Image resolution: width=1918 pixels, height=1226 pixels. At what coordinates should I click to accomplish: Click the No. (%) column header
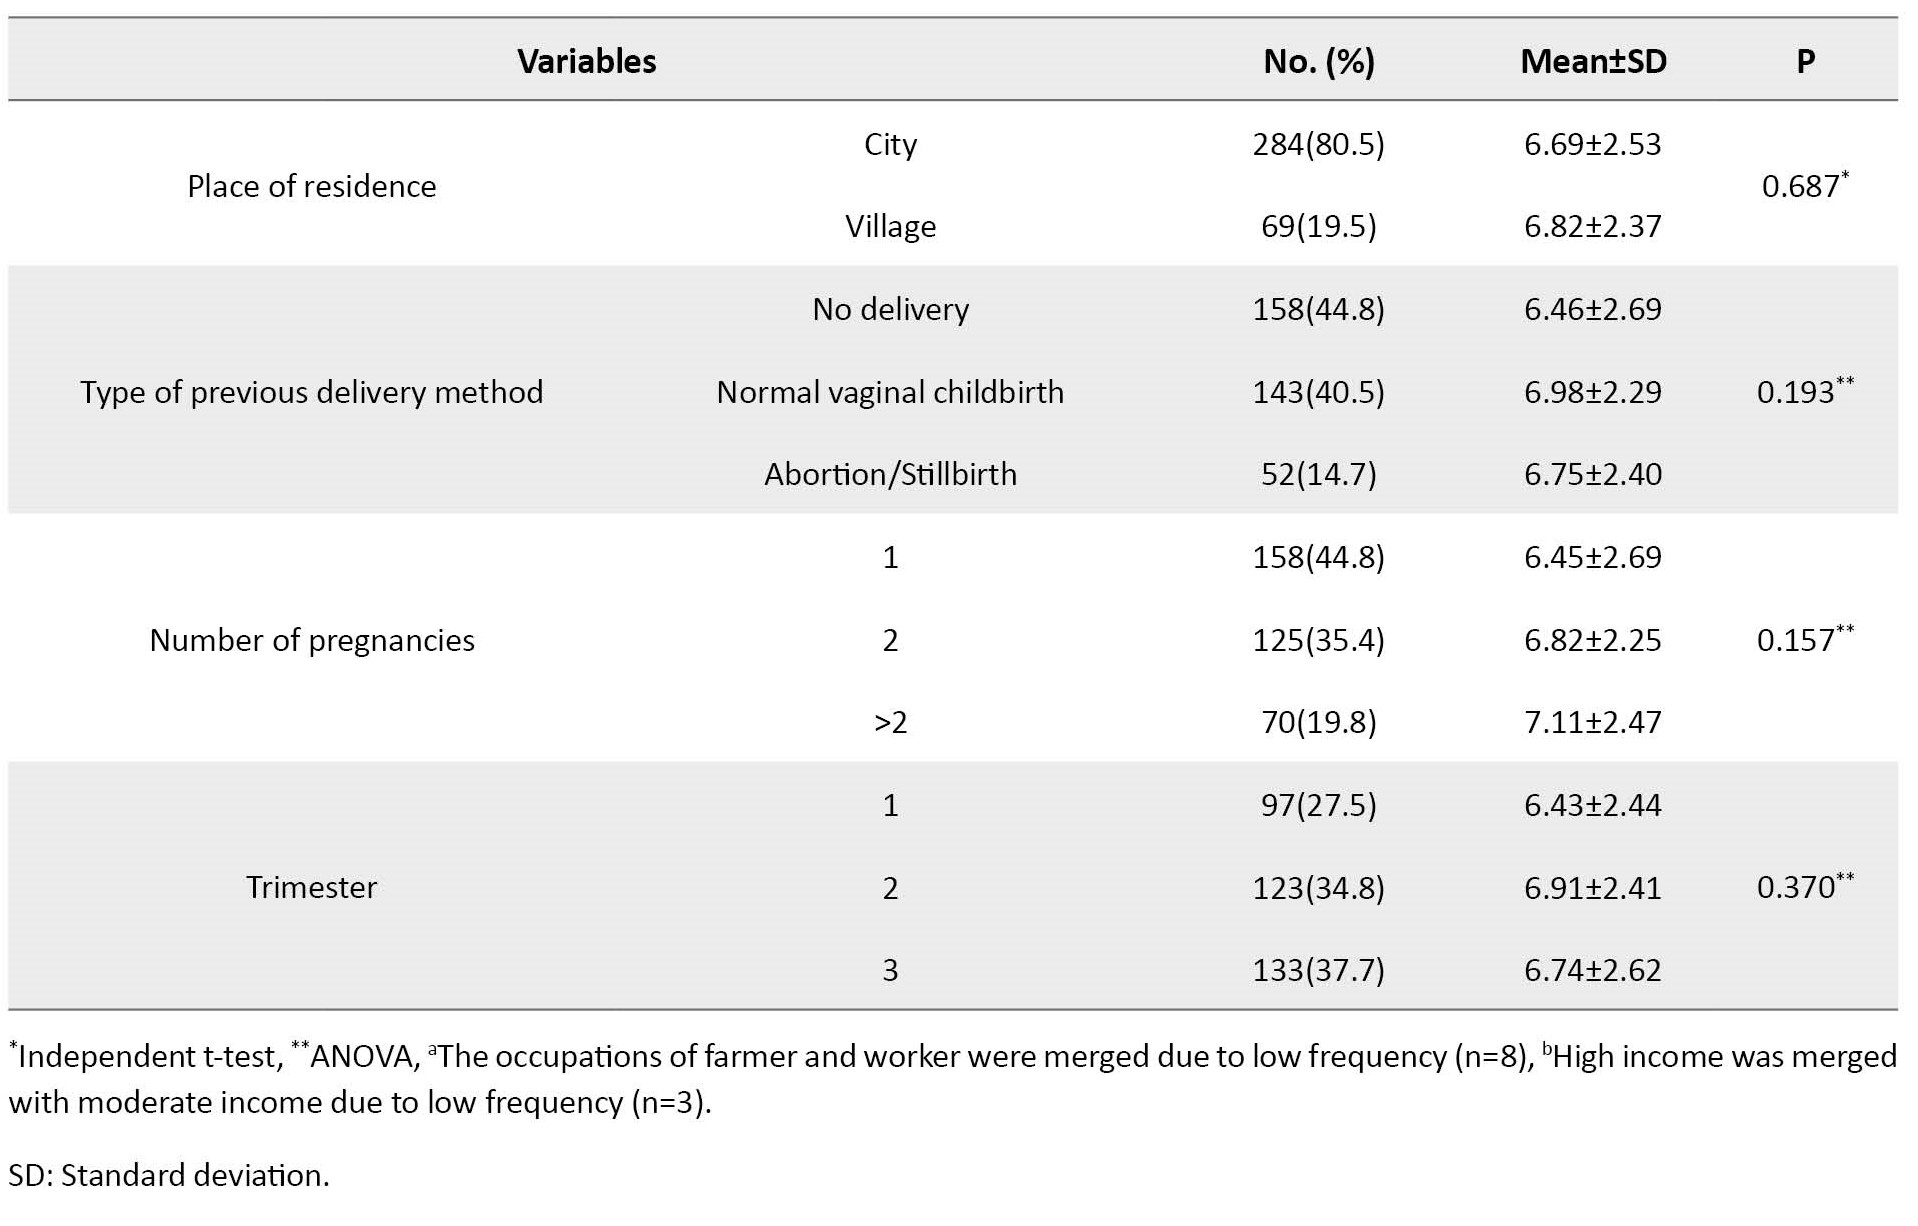coord(1318,62)
